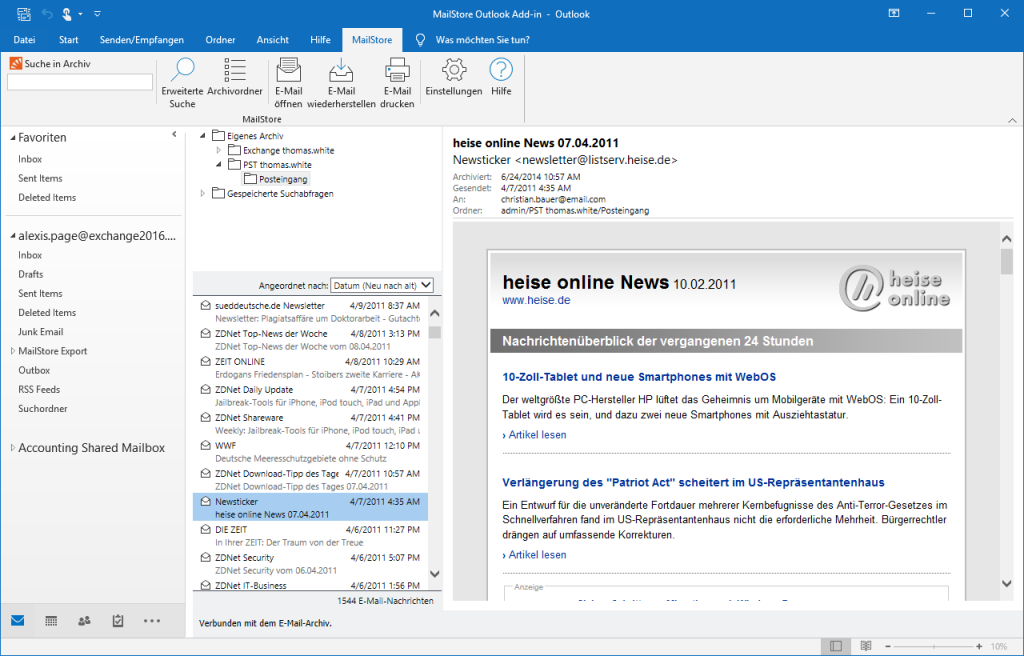
Task: Open the Angeordnet nach sort dropdown
Action: (x=383, y=285)
